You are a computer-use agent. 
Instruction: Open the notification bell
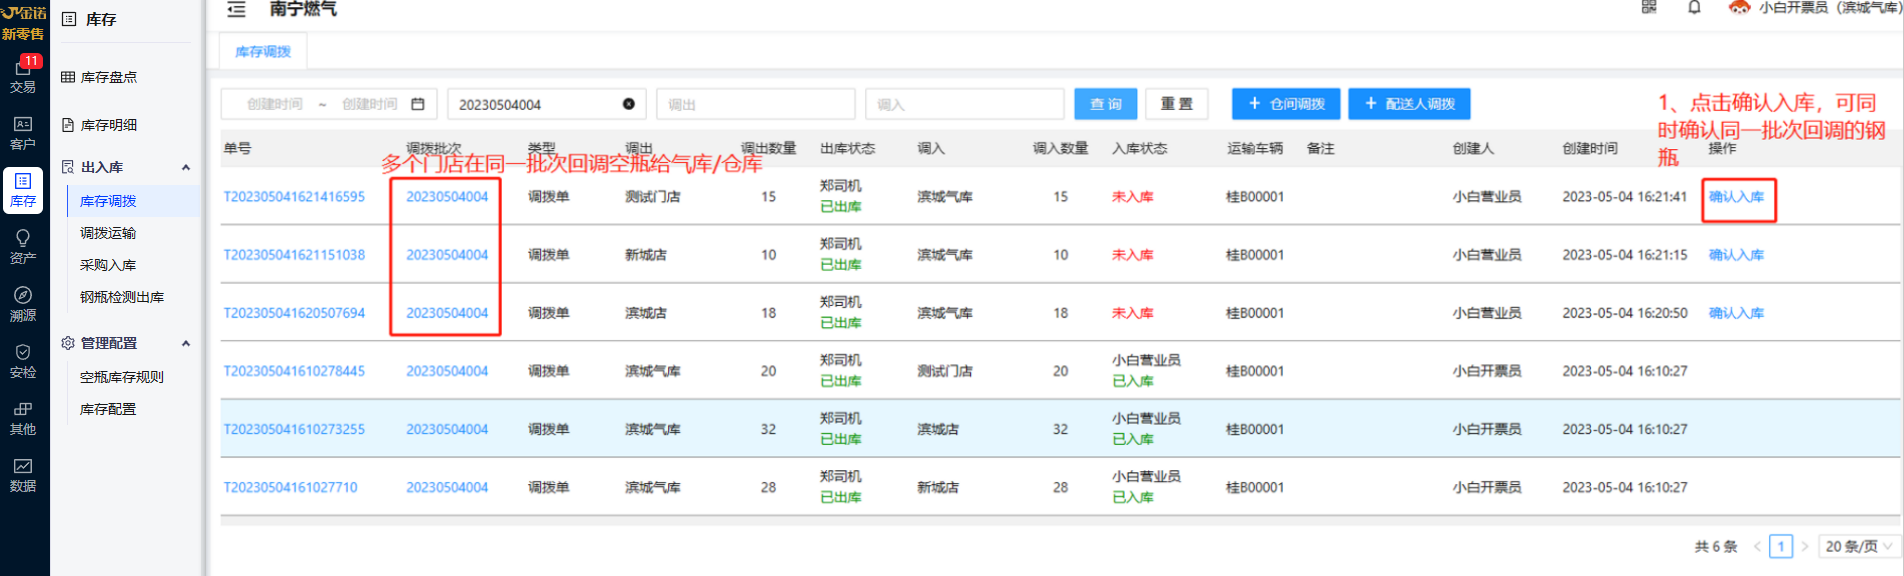coord(1694,7)
